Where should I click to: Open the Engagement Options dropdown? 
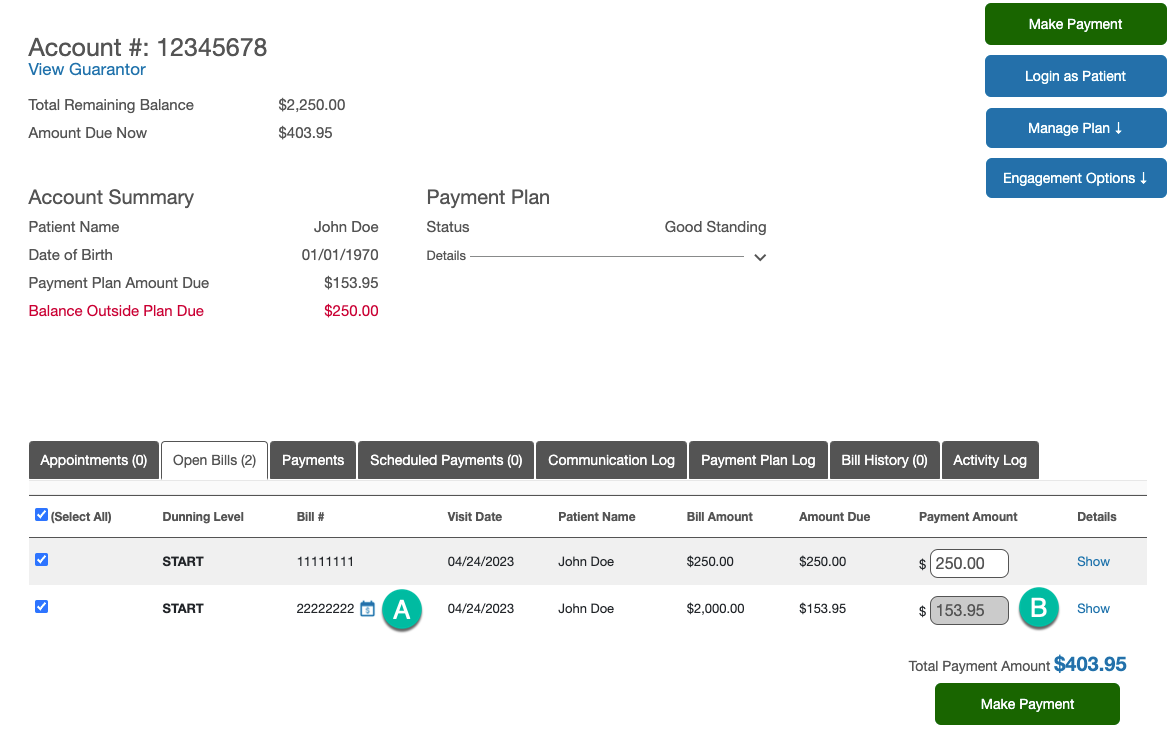(x=1075, y=178)
